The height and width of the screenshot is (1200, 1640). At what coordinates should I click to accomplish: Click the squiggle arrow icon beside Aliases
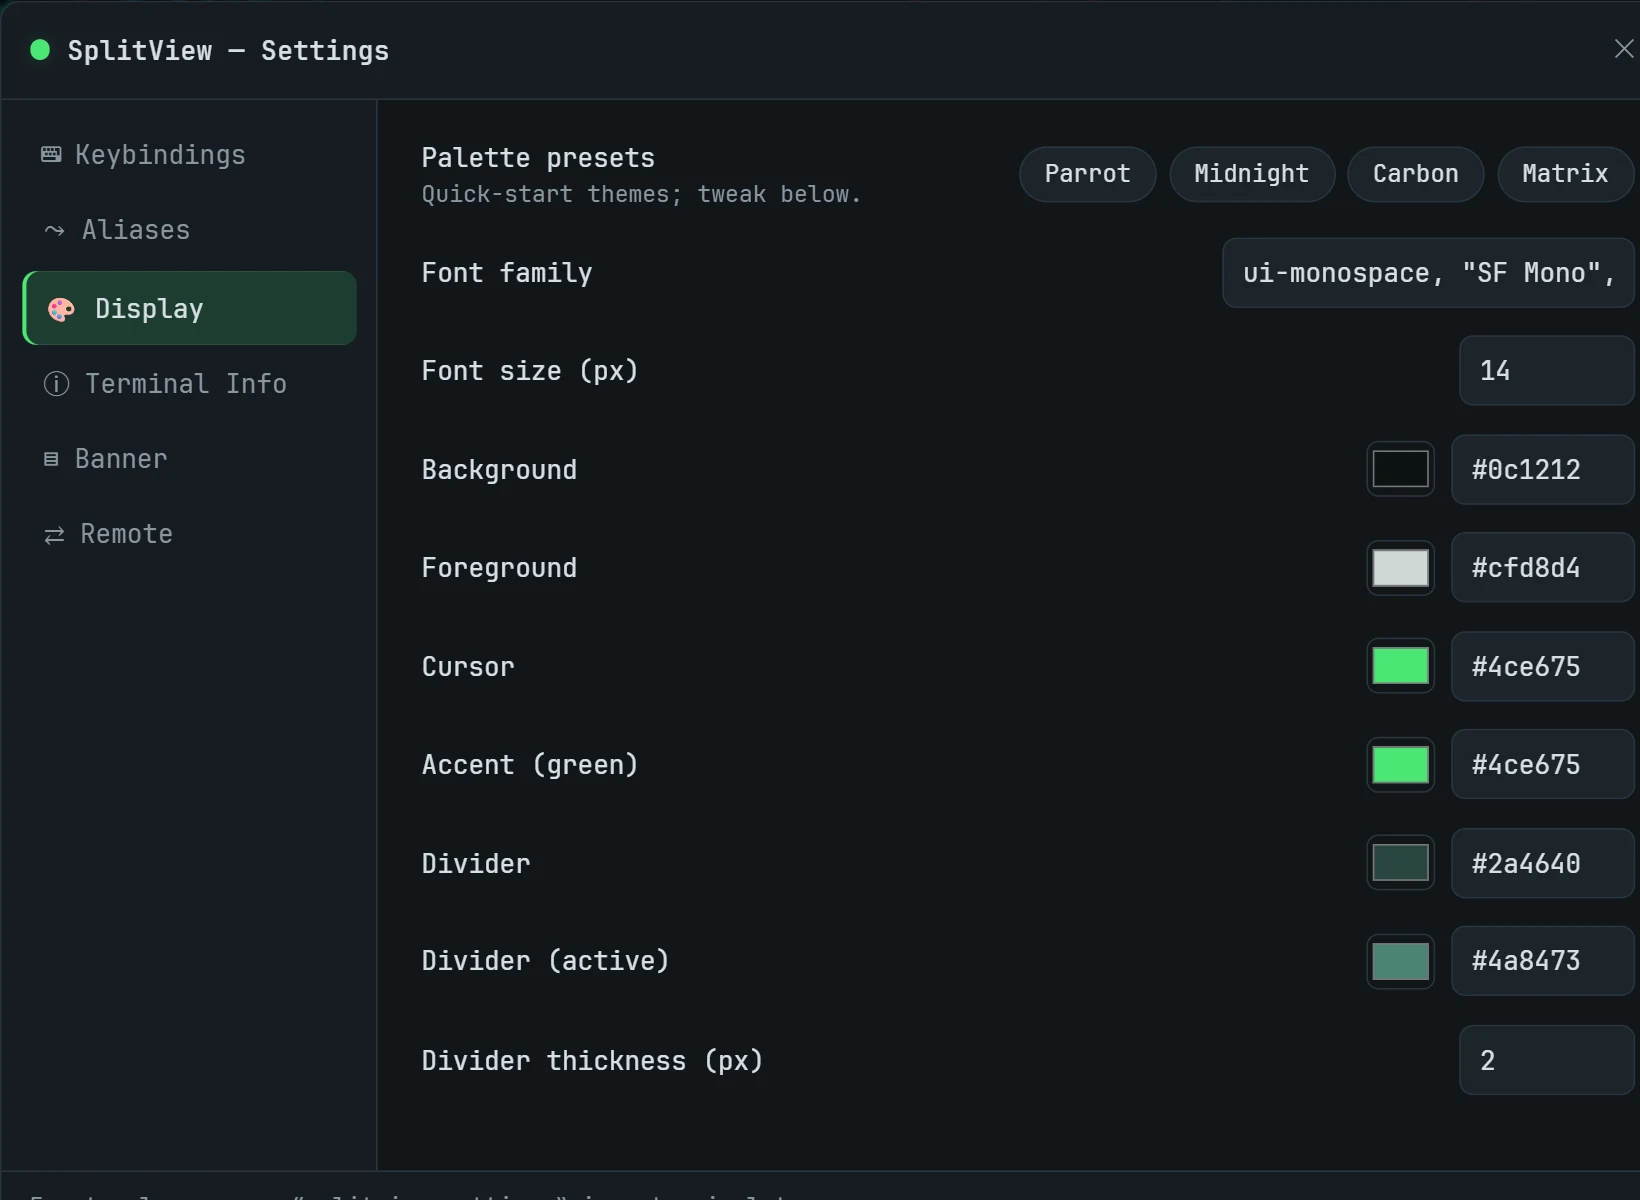(x=54, y=231)
